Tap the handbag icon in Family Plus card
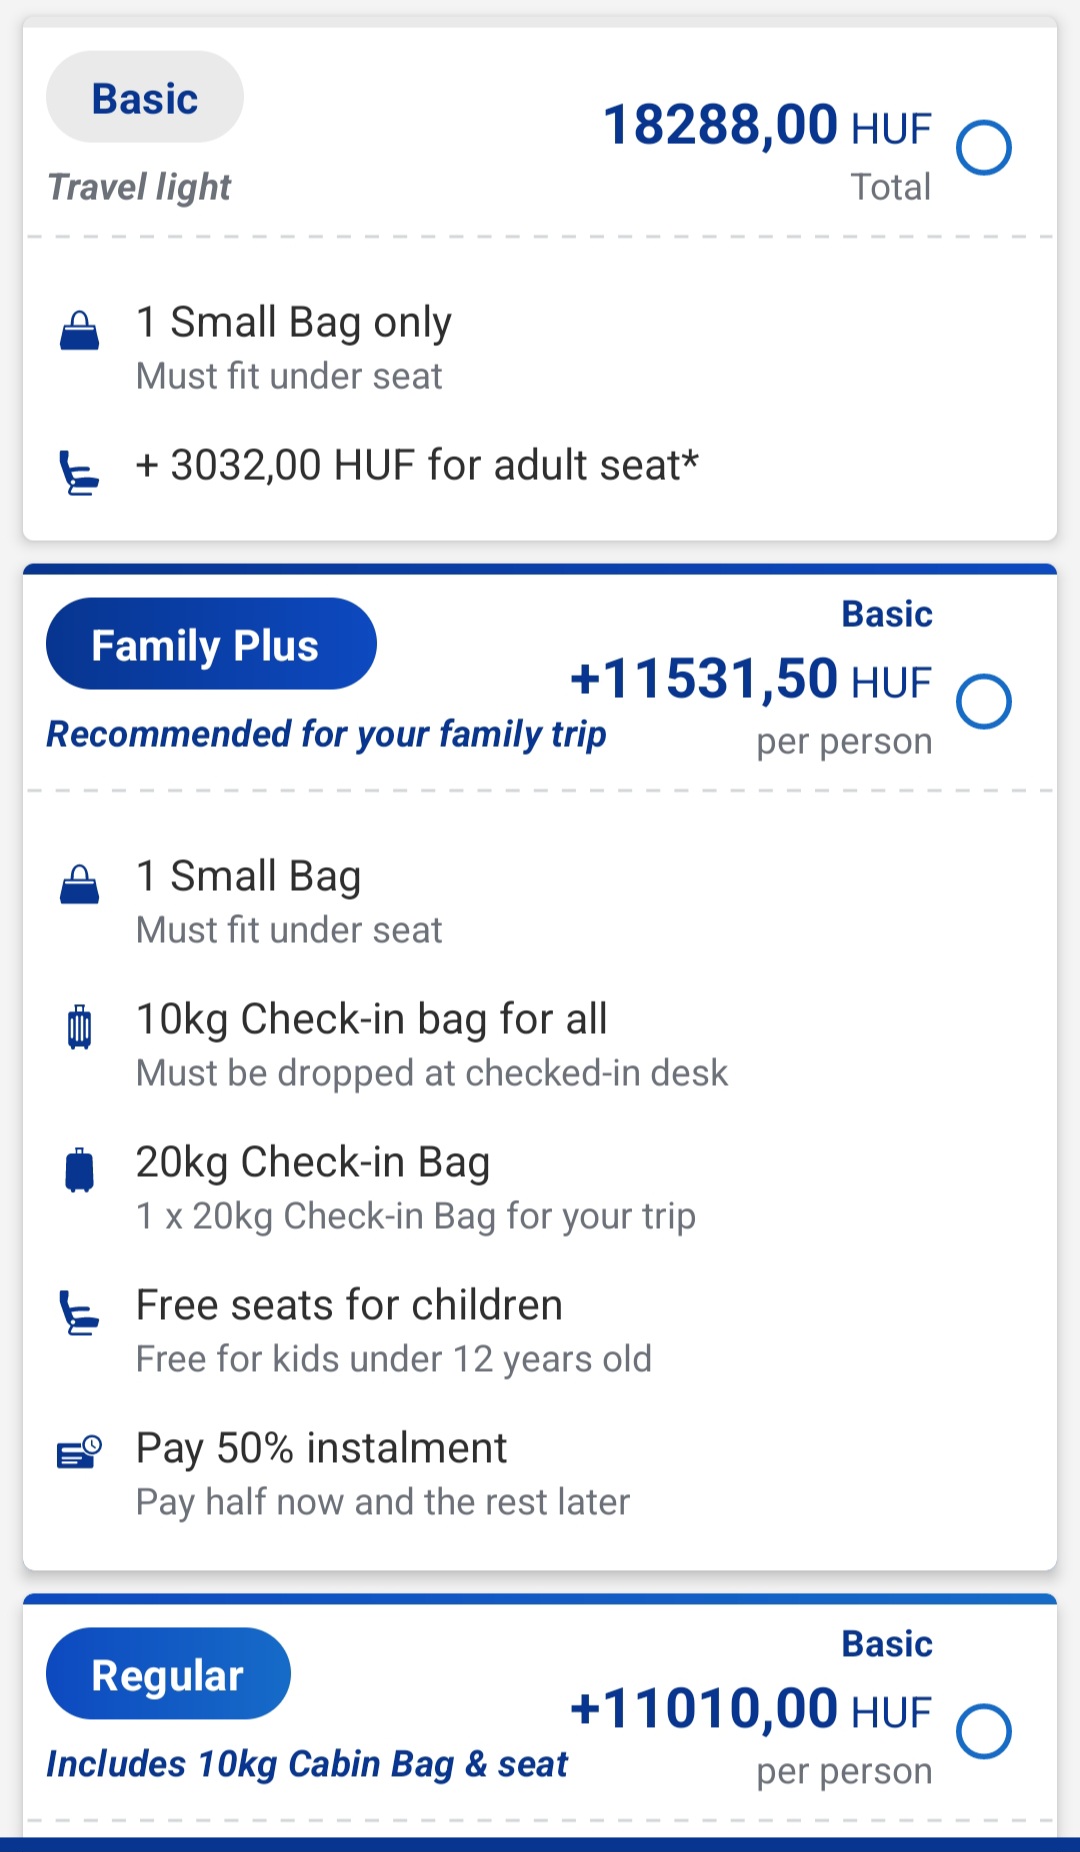The width and height of the screenshot is (1080, 1852). click(x=79, y=884)
